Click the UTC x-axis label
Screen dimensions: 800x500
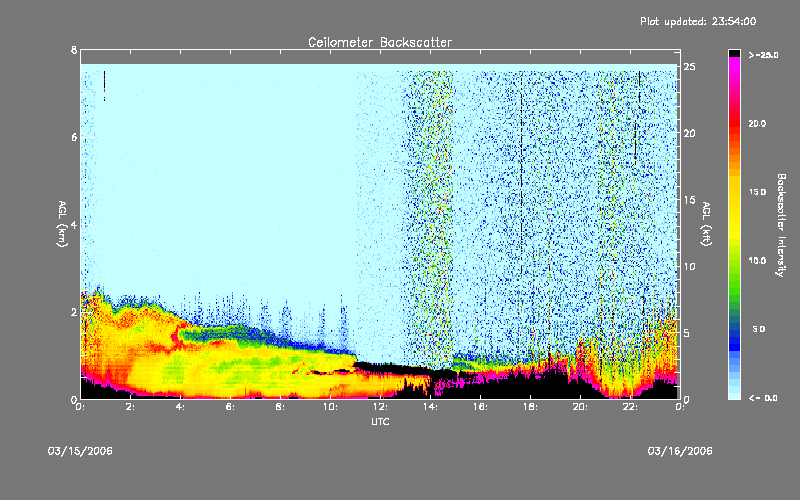click(379, 423)
